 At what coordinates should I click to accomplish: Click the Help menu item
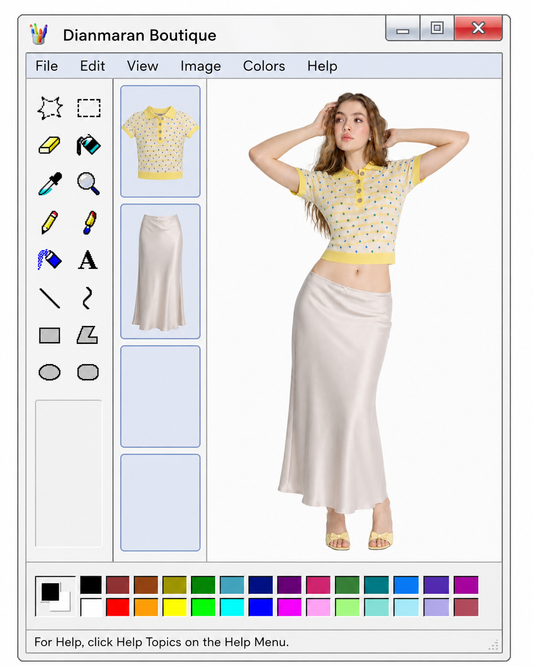pyautogui.click(x=322, y=66)
